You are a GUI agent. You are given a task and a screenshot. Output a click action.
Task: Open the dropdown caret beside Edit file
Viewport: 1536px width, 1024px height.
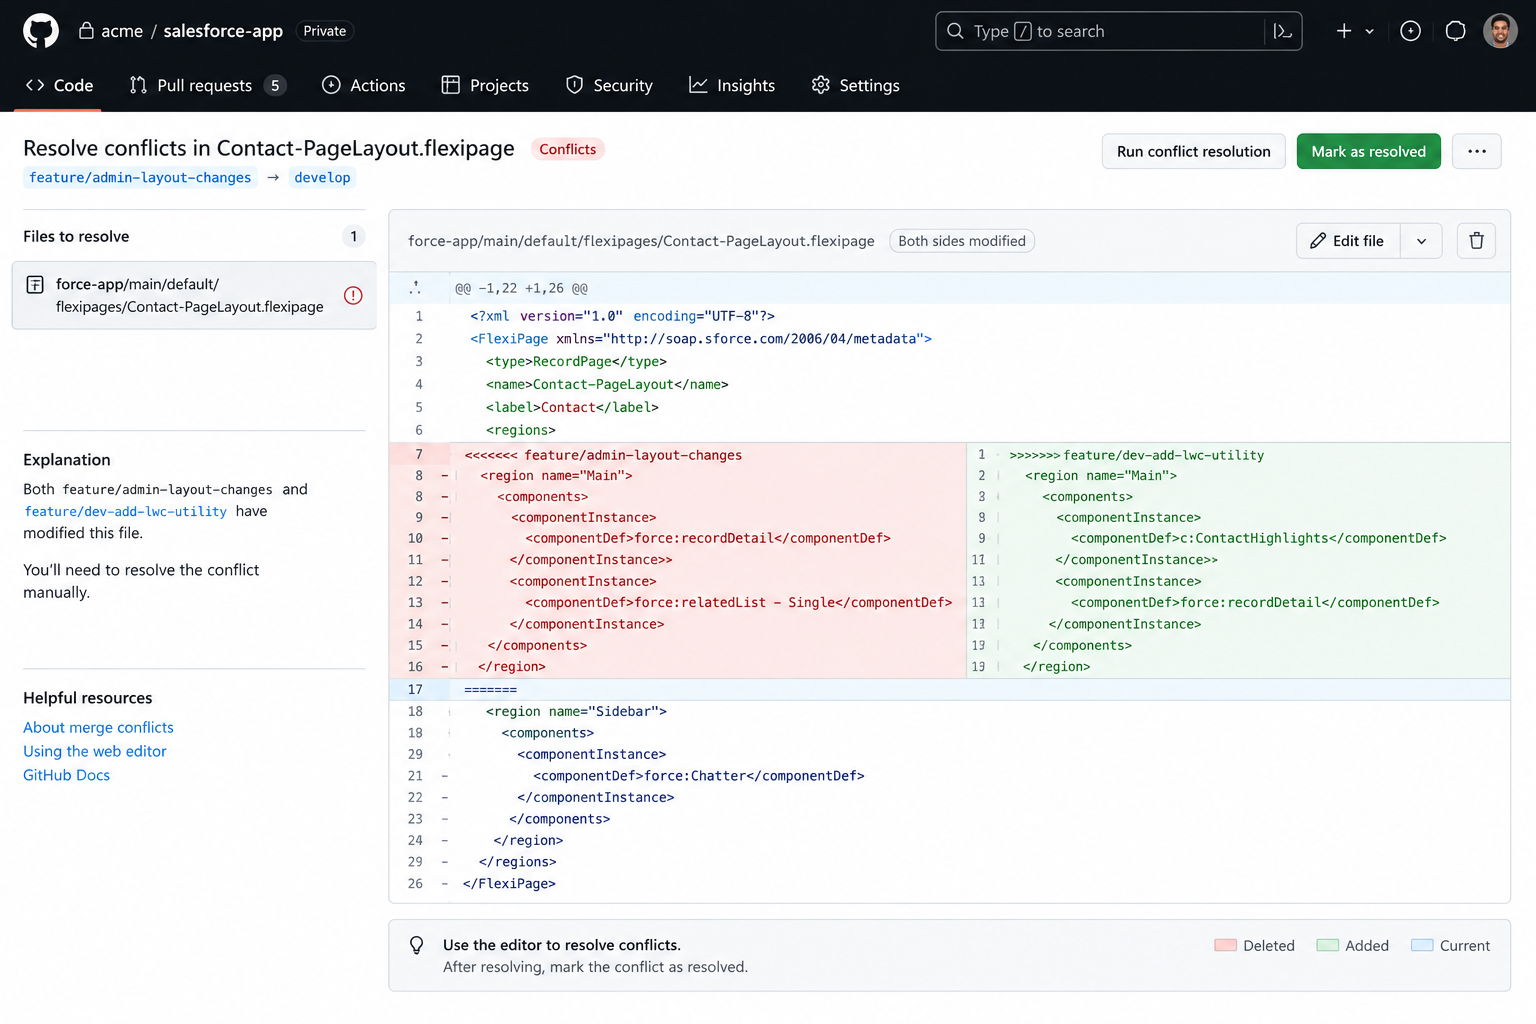(1421, 240)
